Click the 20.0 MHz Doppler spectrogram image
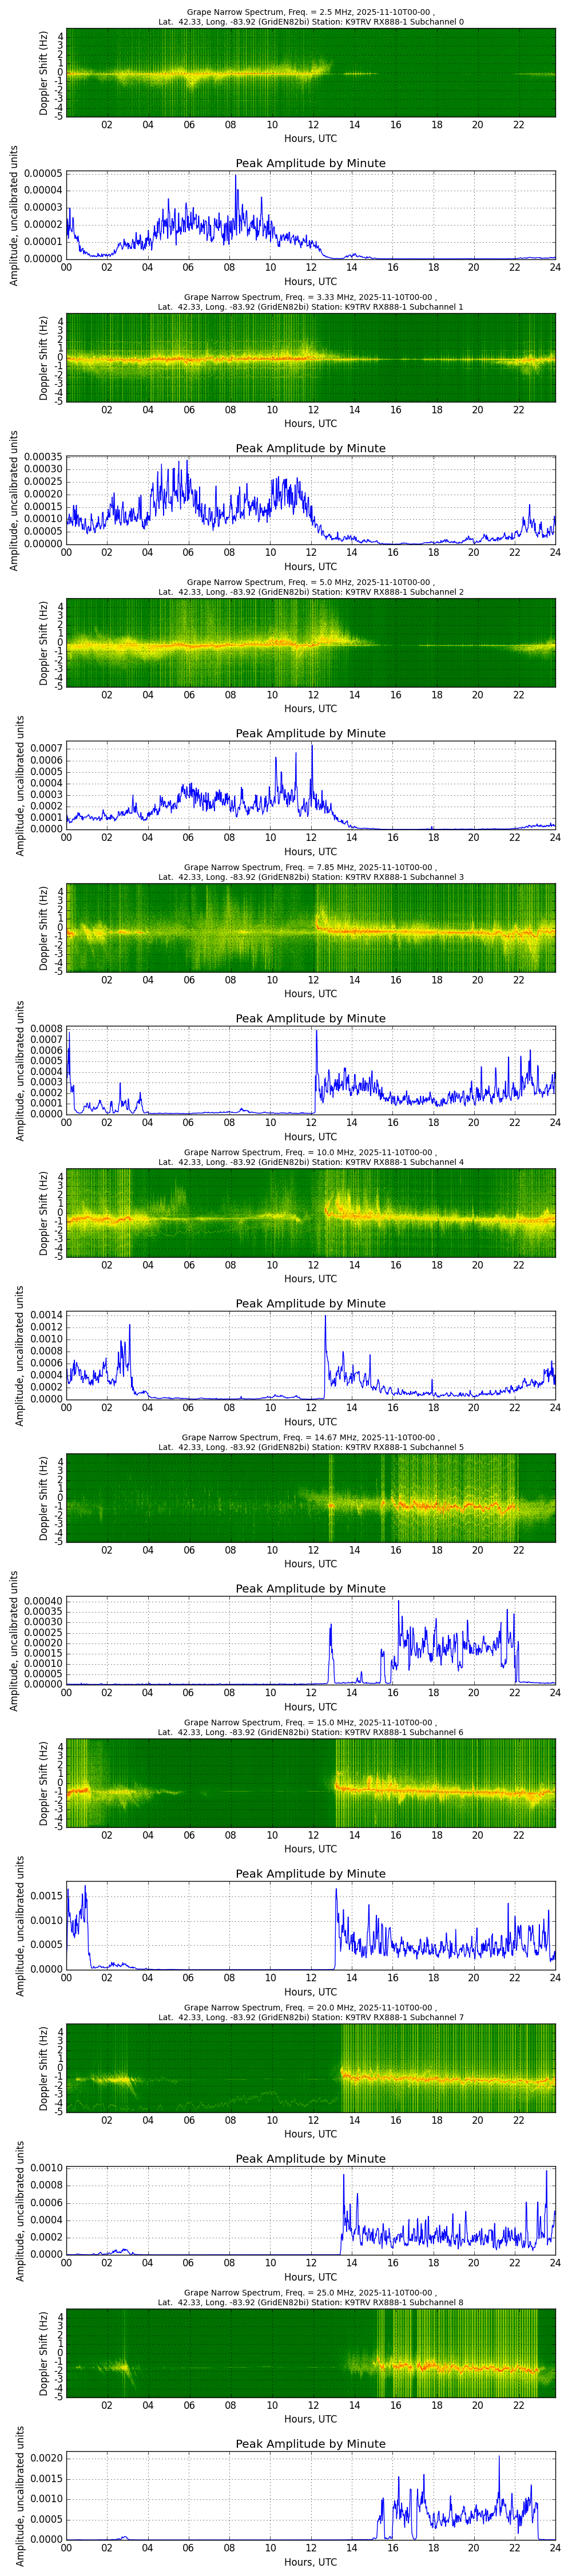This screenshot has width=572, height=2576. (x=310, y=2068)
